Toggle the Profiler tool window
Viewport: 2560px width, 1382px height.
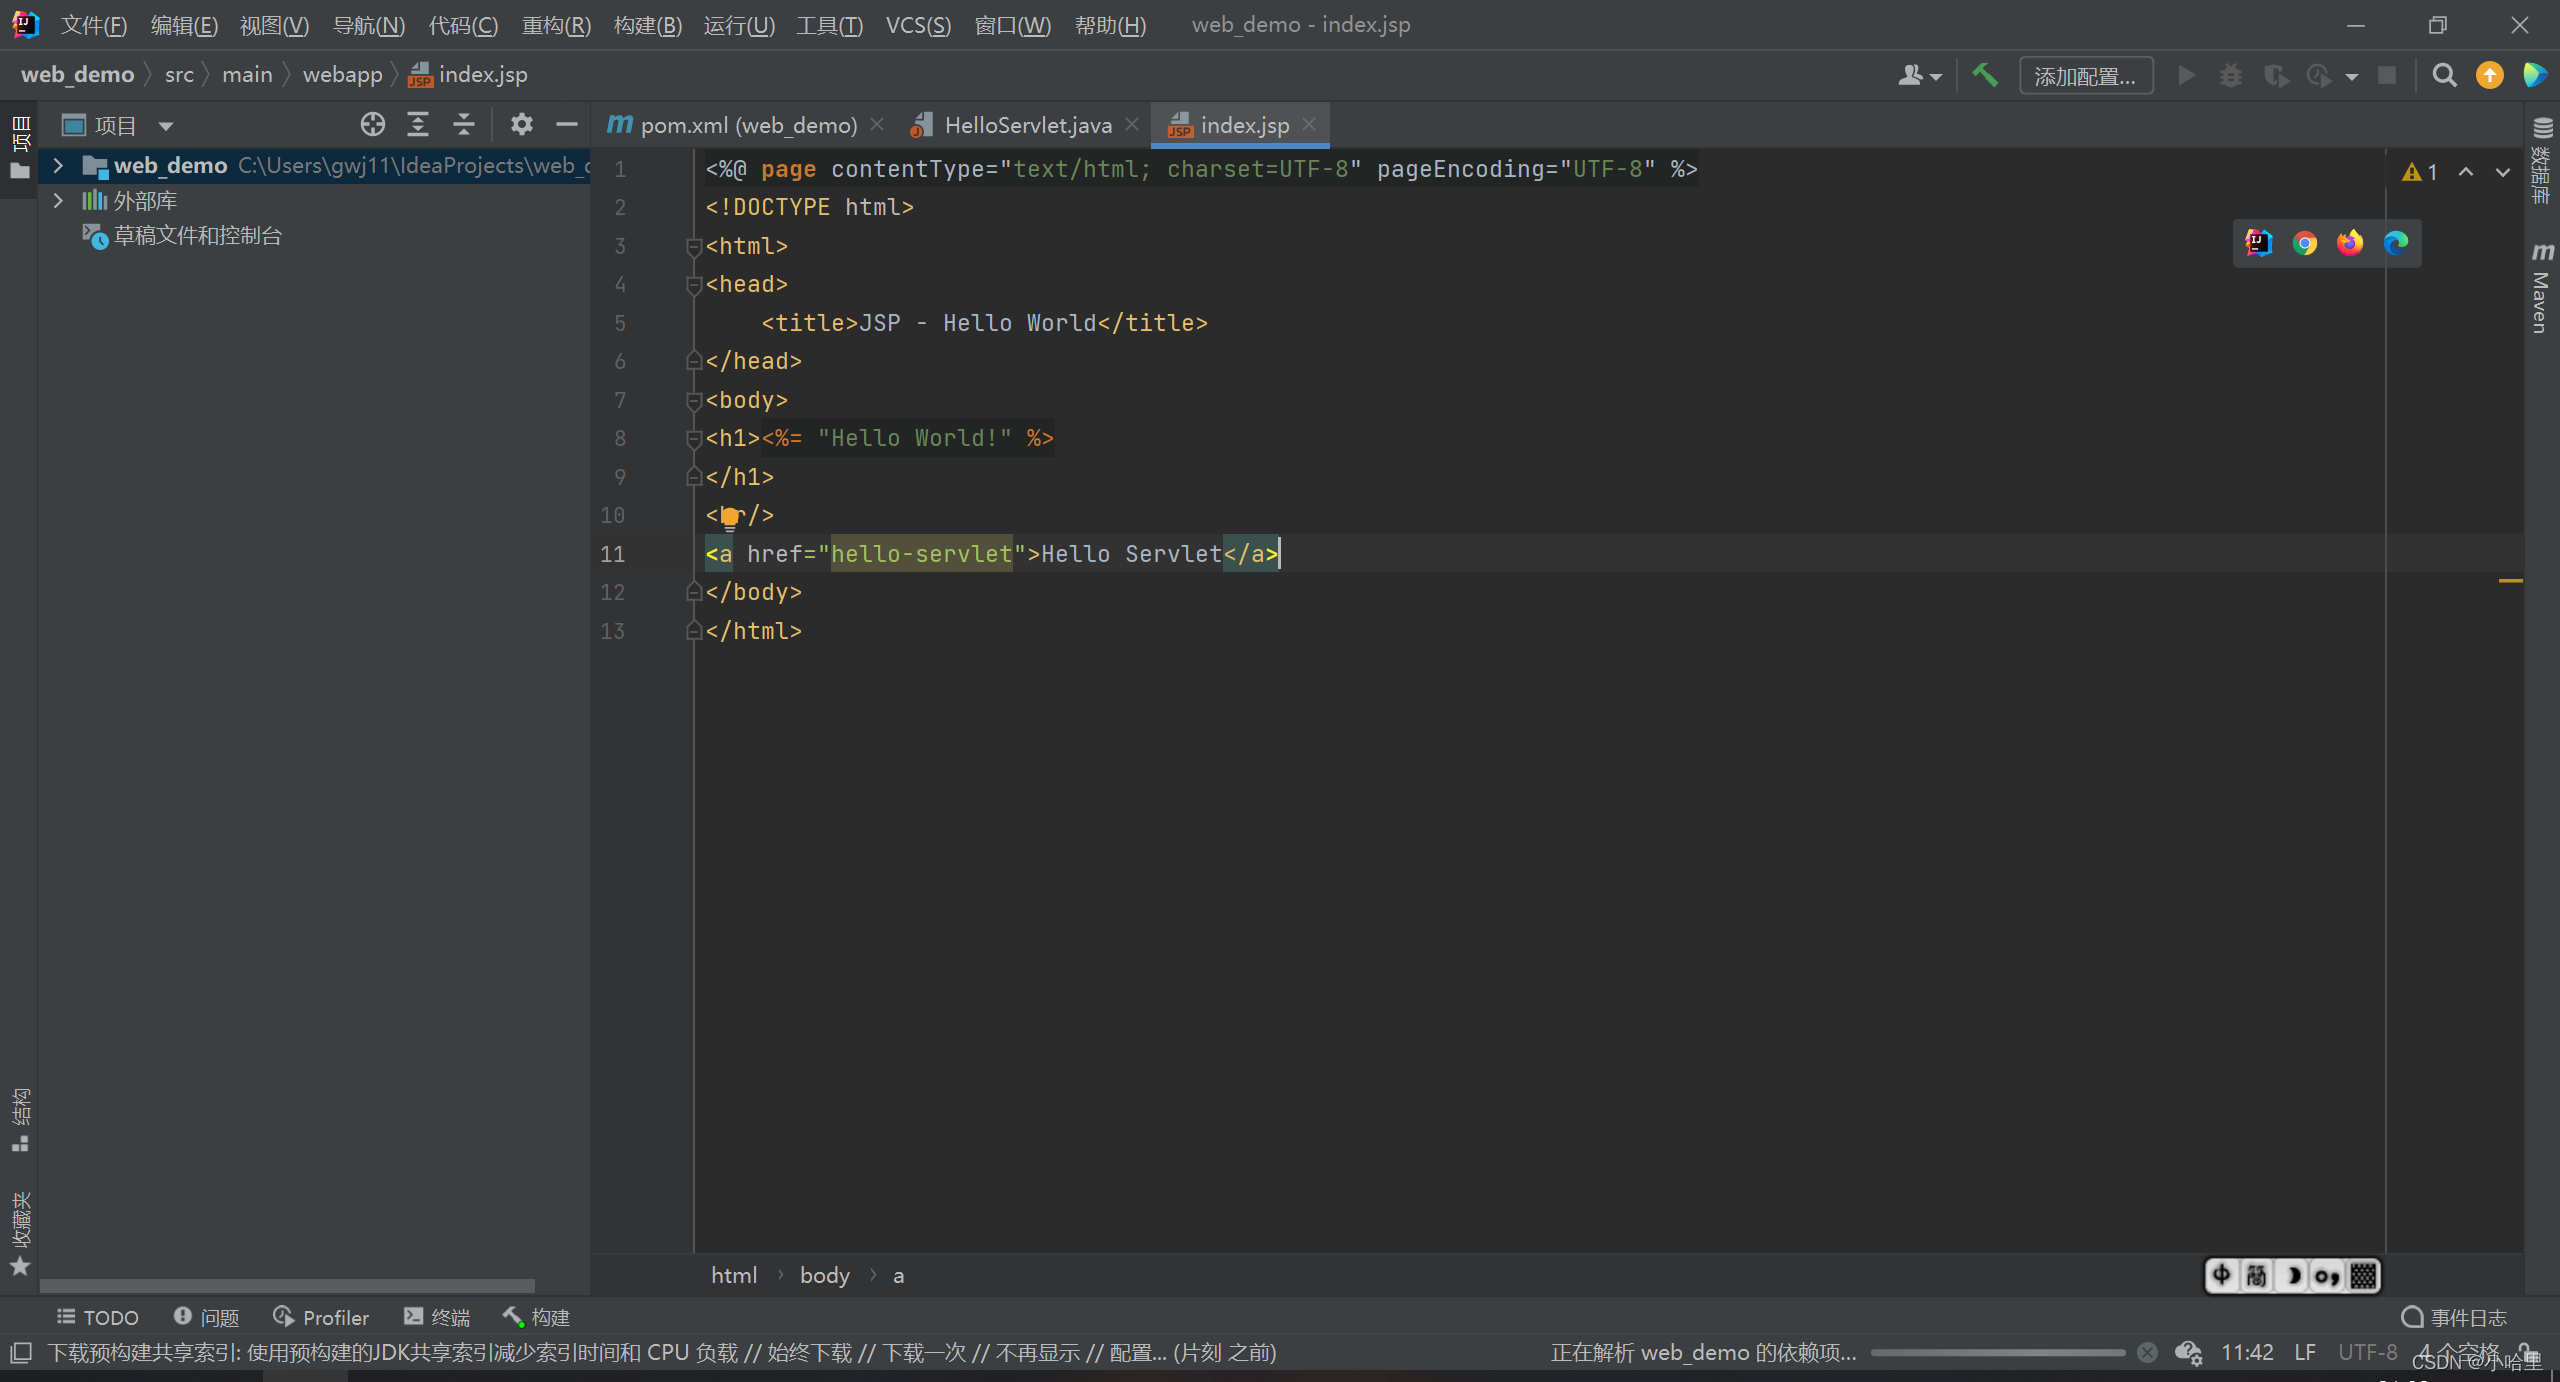[321, 1317]
